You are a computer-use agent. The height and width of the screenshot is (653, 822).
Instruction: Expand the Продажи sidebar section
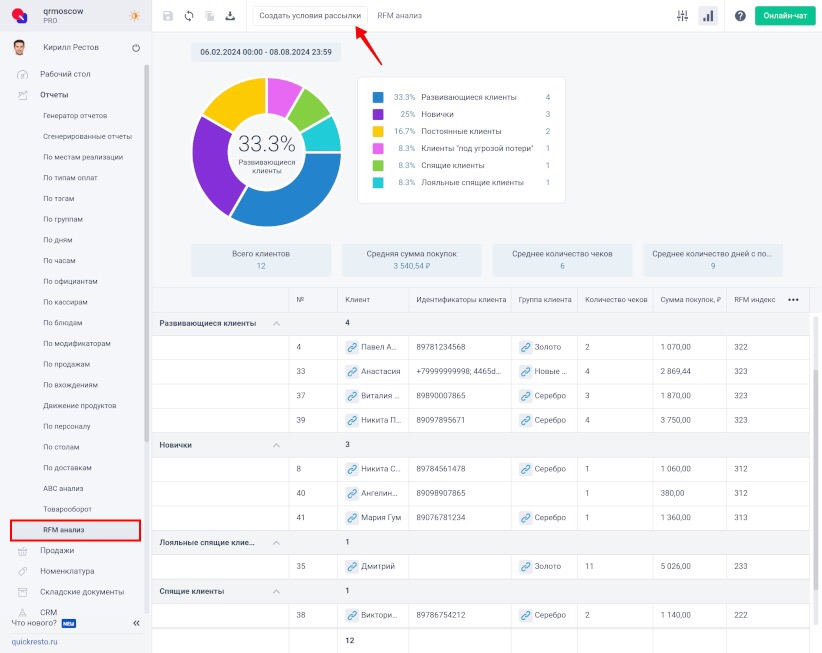click(57, 550)
